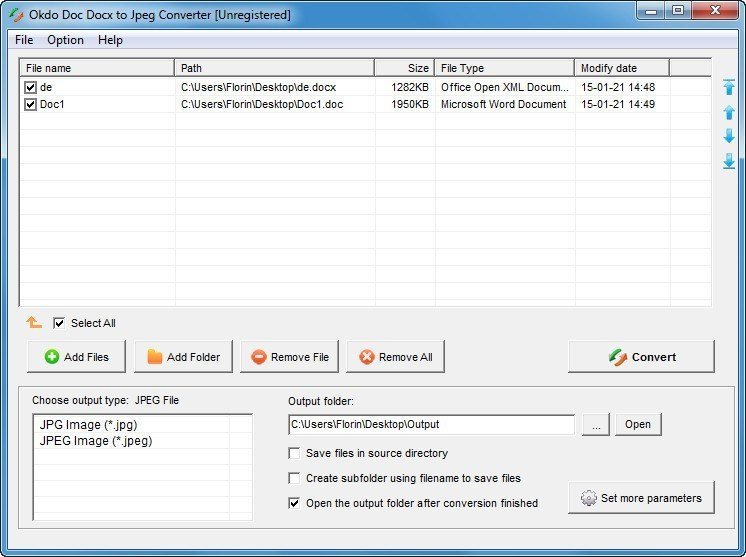The width and height of the screenshot is (746, 557).
Task: Click the move-to-bottom arrow icon
Action: tap(728, 160)
